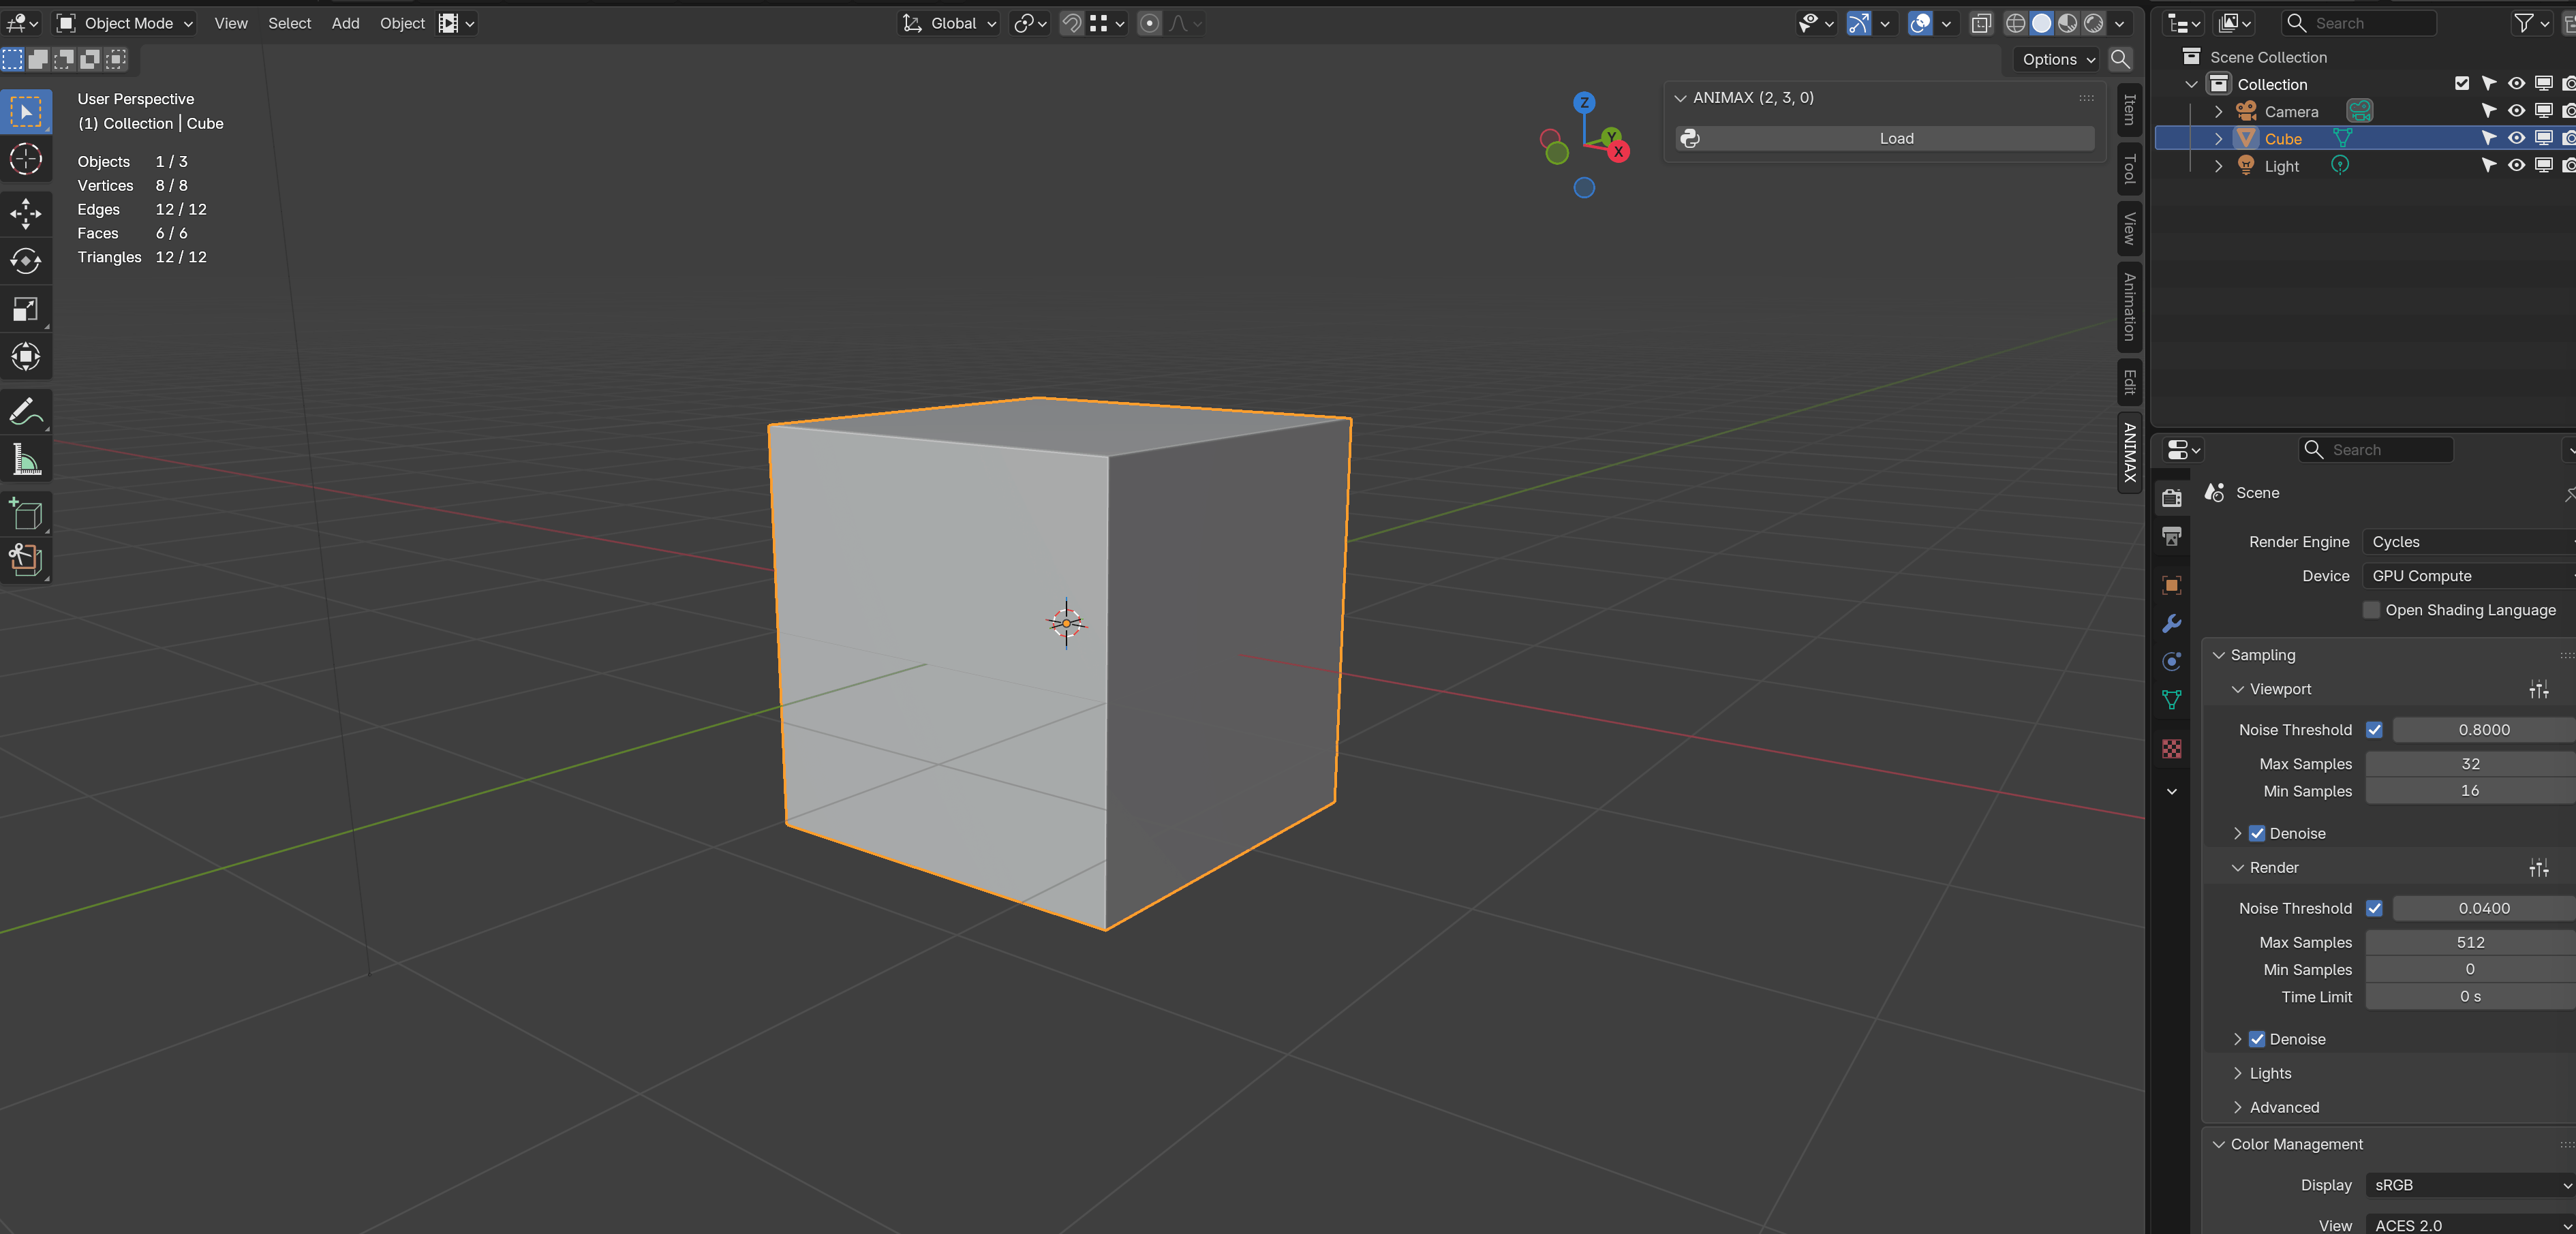Screen dimensions: 2576x1234
Task: Open the Modifiers wrench properties tab
Action: tap(2171, 624)
